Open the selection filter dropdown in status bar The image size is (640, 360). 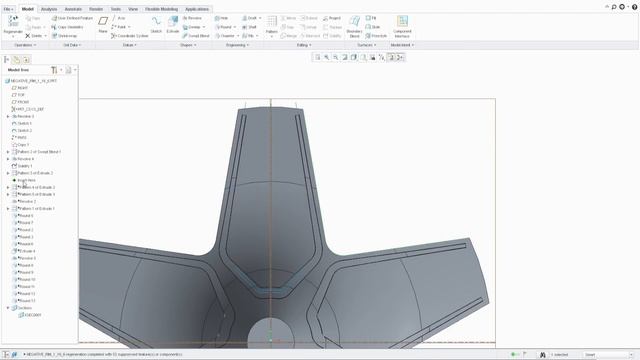(x=608, y=355)
